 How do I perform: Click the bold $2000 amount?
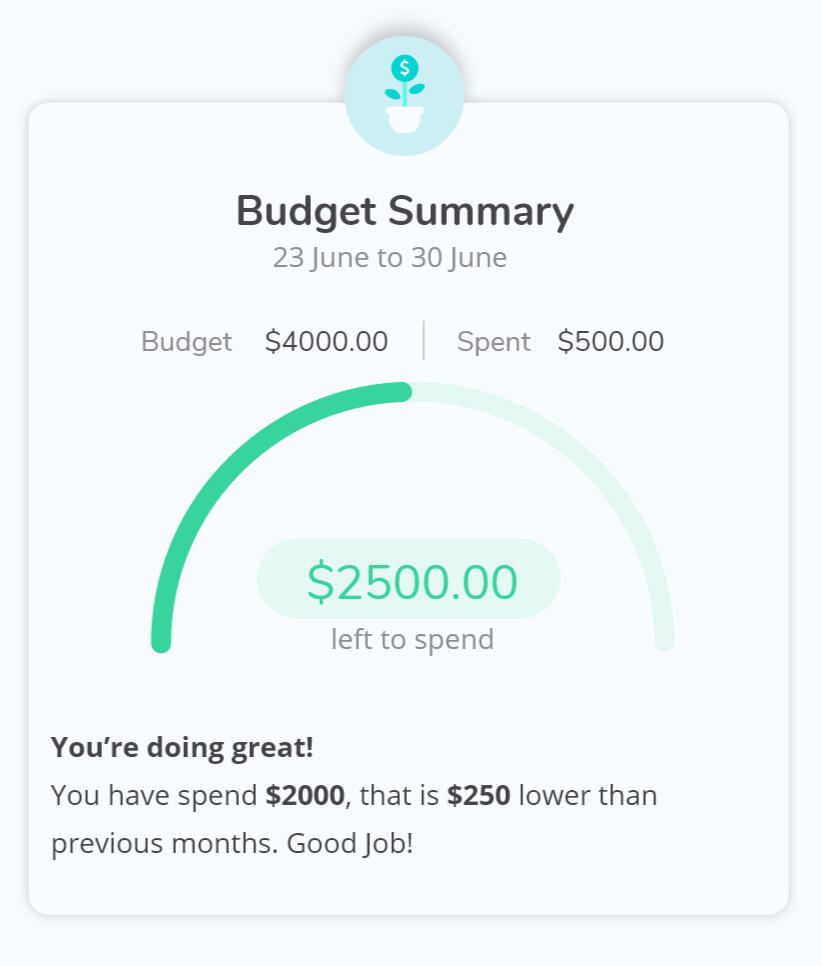(305, 796)
